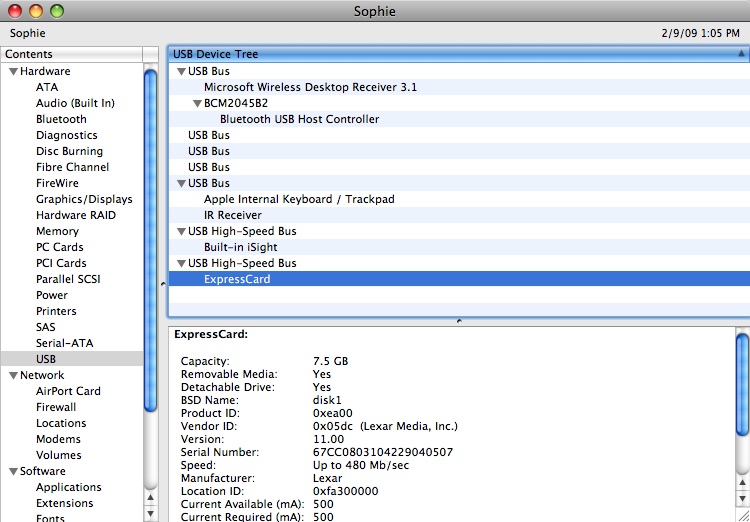
Task: Select Apple Internal Keyboard / Trackpad row
Action: click(x=459, y=200)
